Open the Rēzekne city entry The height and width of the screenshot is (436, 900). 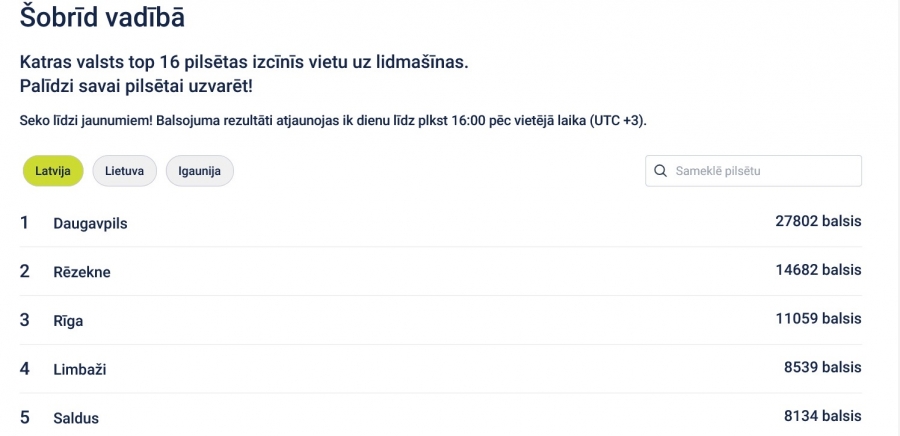pyautogui.click(x=82, y=272)
